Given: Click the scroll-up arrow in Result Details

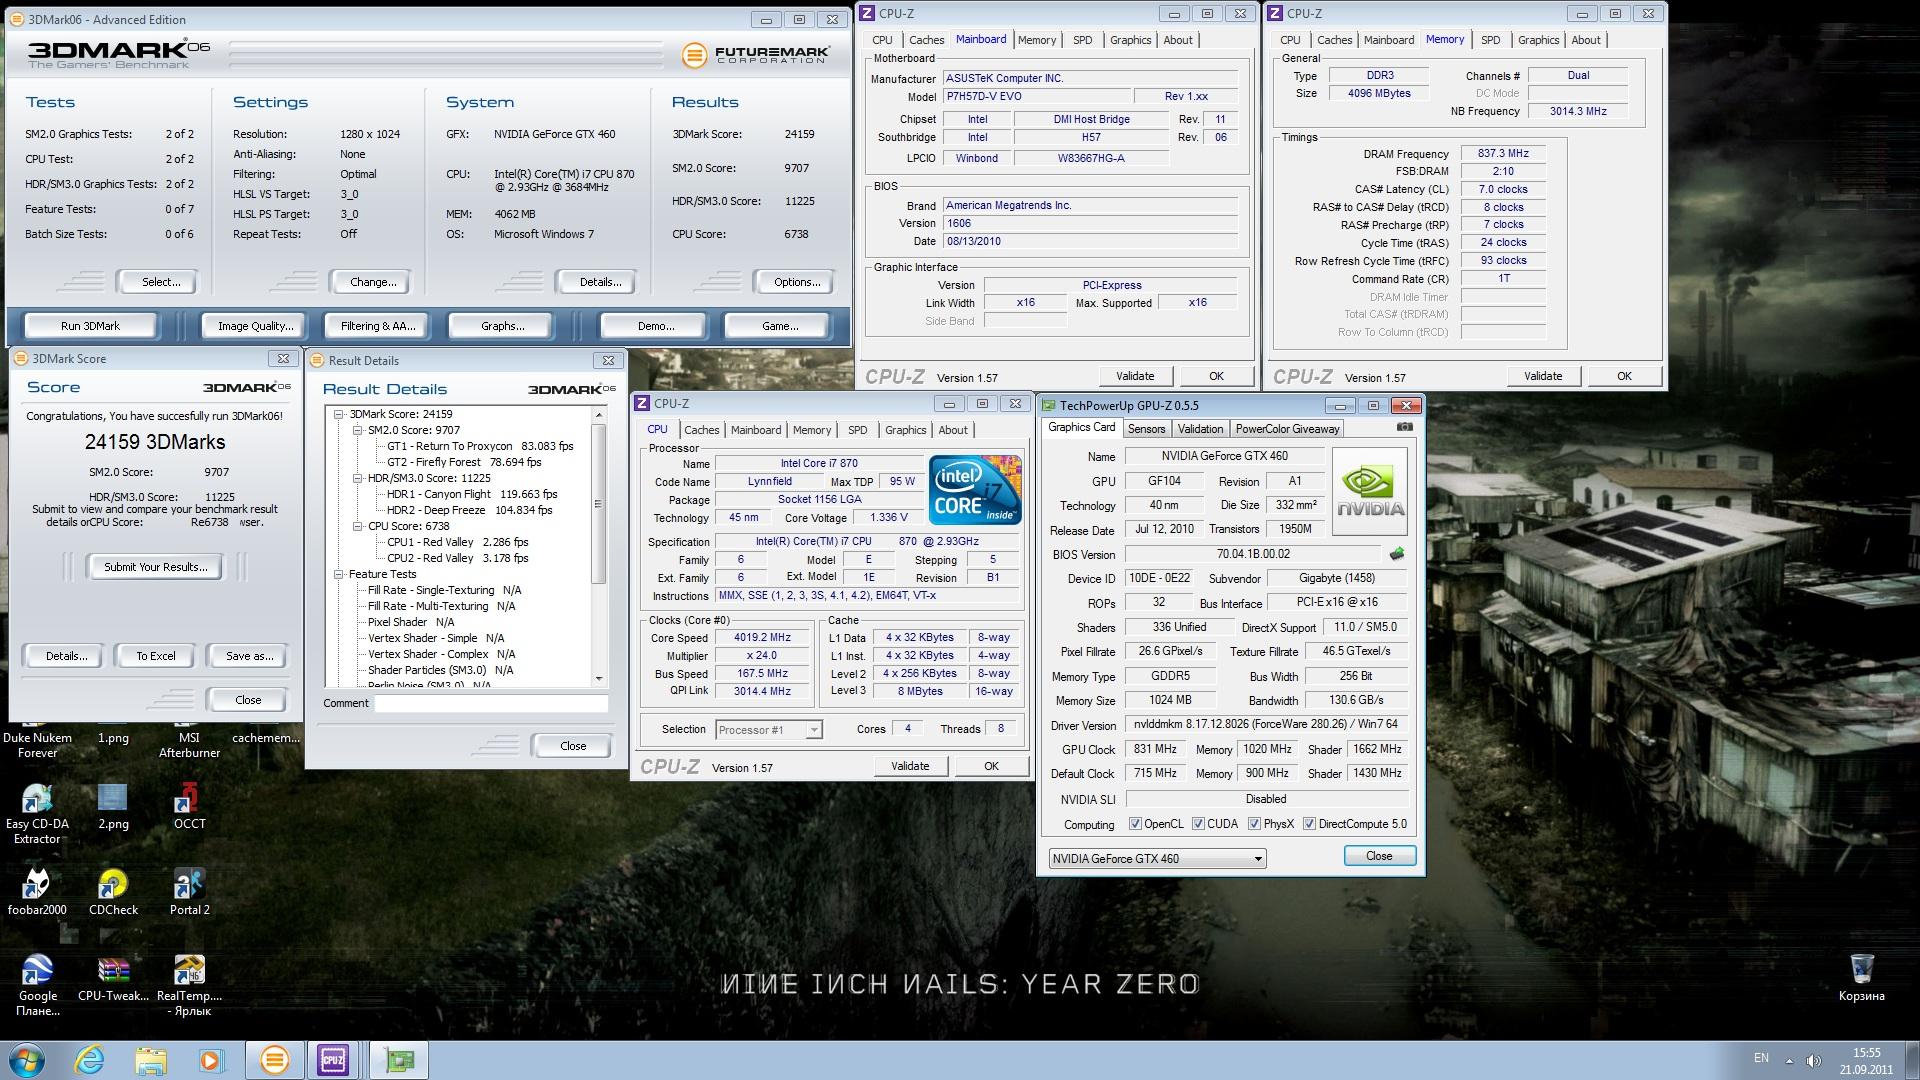Looking at the screenshot, I should coord(599,414).
